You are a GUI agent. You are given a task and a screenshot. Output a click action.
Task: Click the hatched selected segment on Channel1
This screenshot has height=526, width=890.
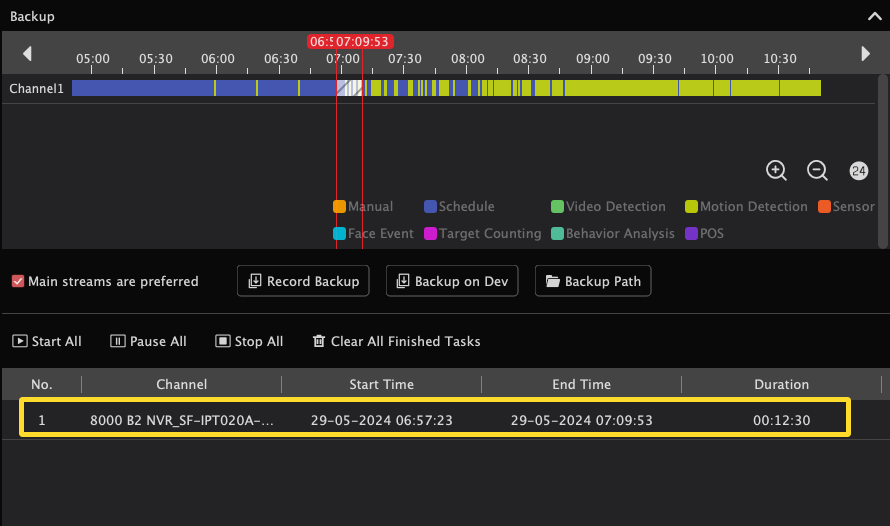(350, 88)
